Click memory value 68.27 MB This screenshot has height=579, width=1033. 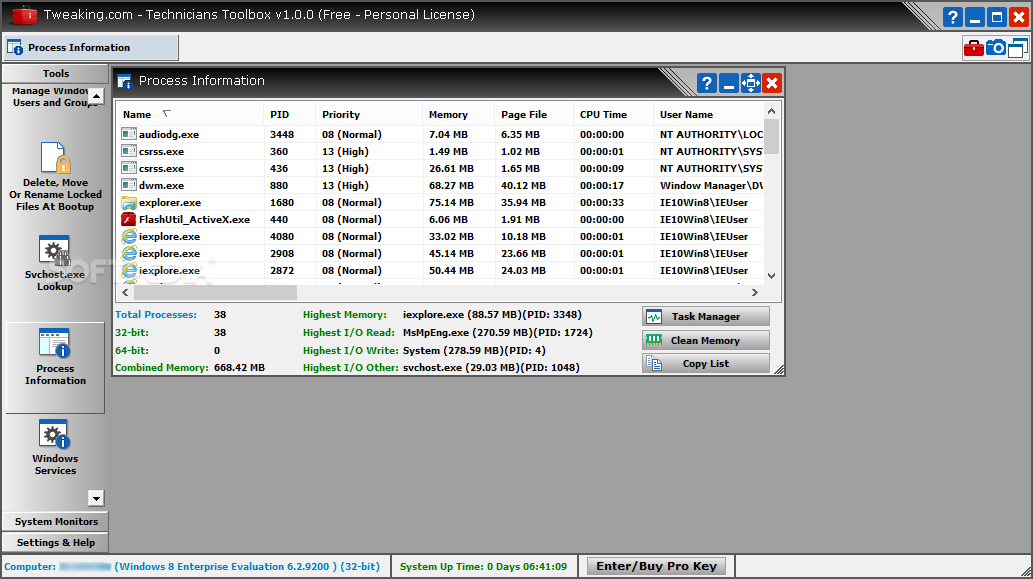(x=451, y=186)
